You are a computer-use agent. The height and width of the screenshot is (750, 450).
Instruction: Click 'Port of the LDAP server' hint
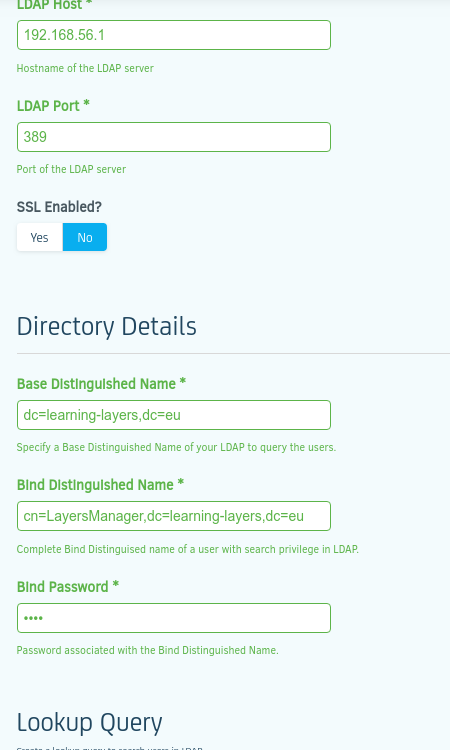pos(71,169)
